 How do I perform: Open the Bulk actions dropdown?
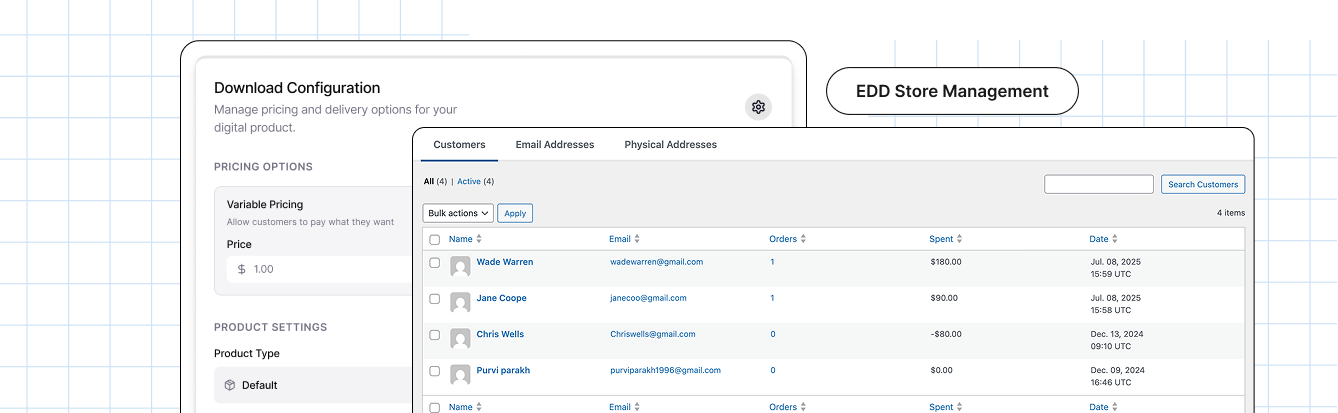pos(458,213)
